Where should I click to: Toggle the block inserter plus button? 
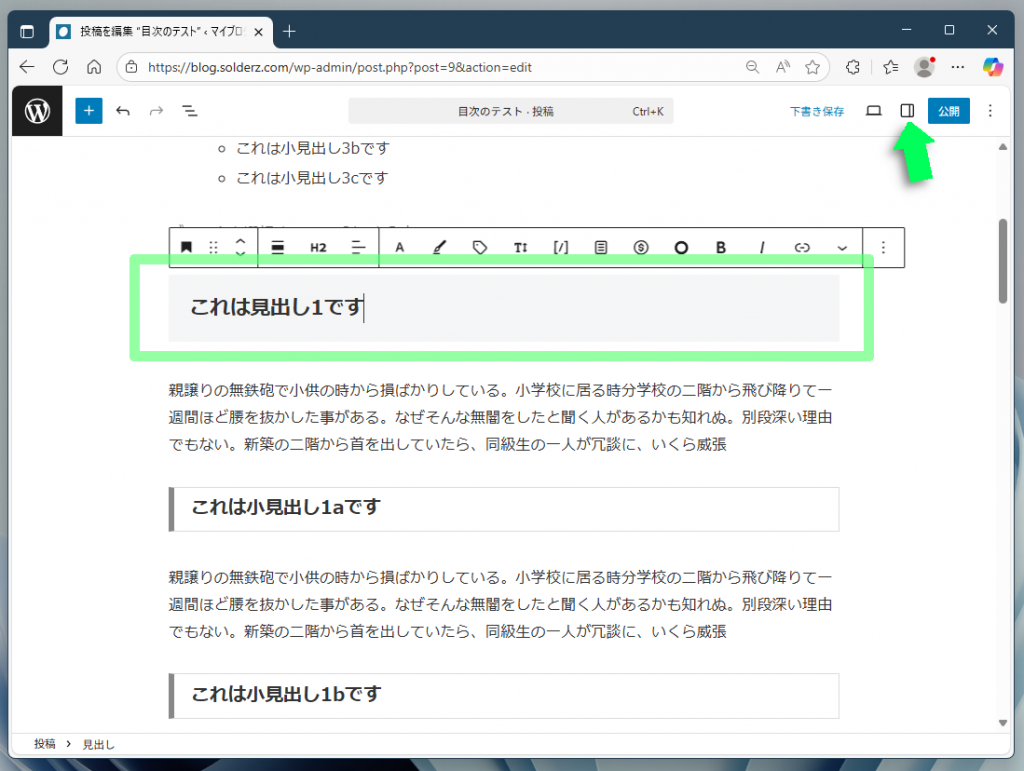click(x=89, y=111)
